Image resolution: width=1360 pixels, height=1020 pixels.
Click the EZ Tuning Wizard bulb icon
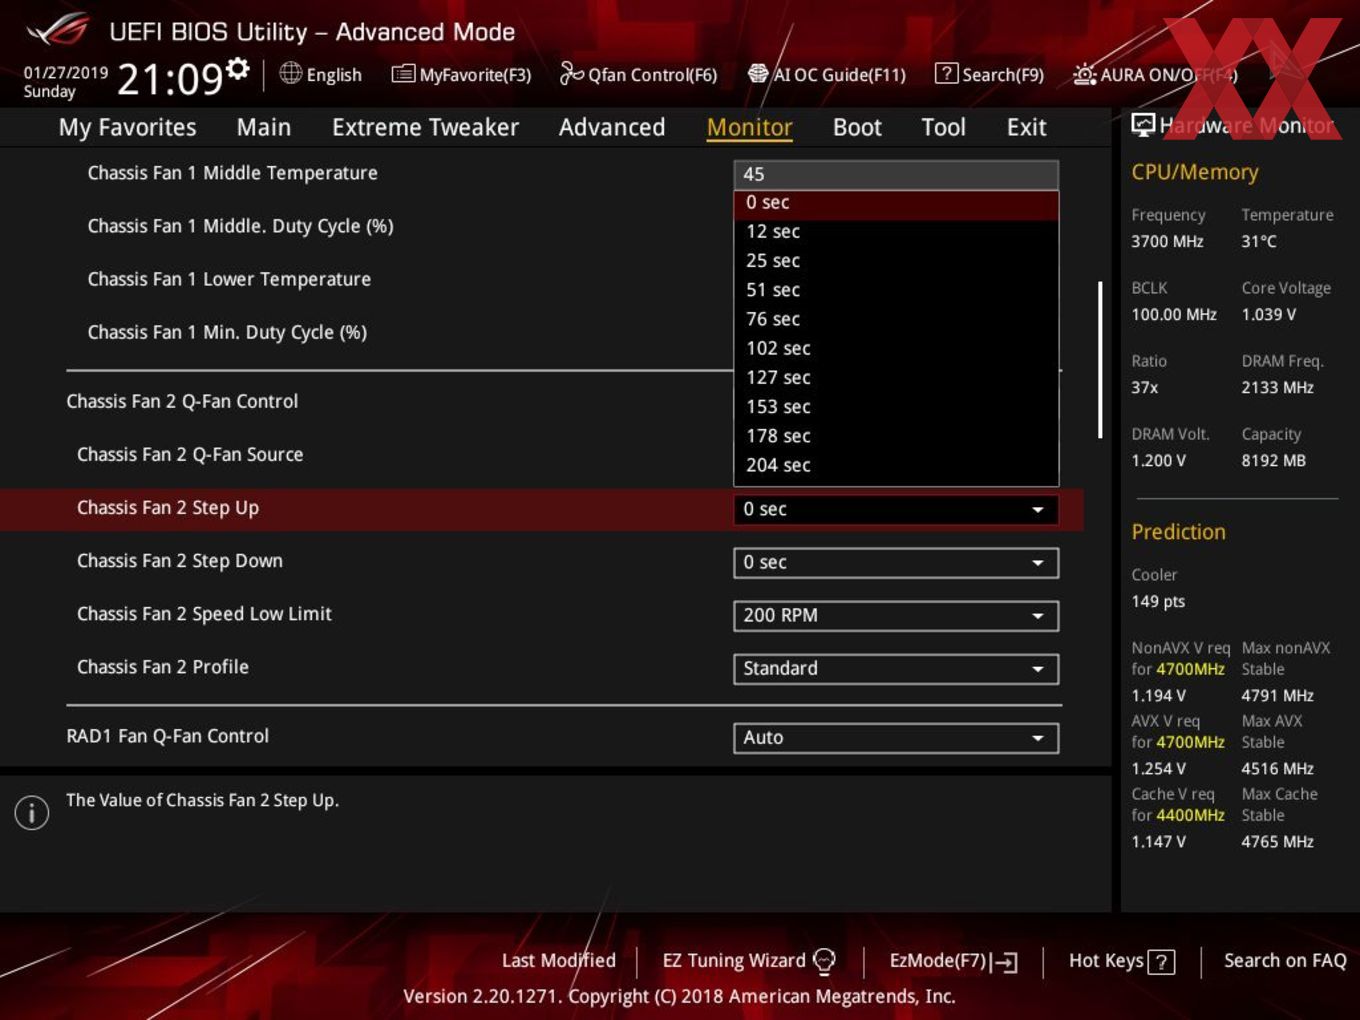(824, 961)
